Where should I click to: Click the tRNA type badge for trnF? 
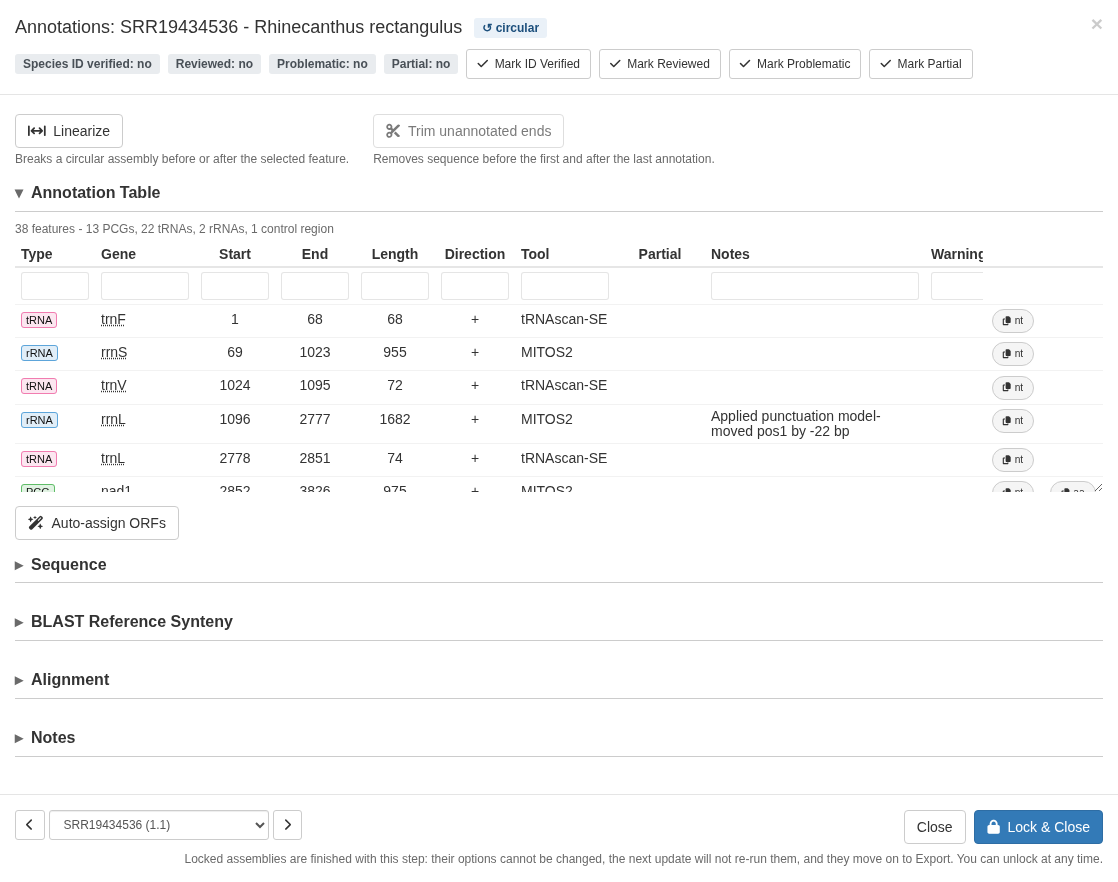pyautogui.click(x=39, y=320)
